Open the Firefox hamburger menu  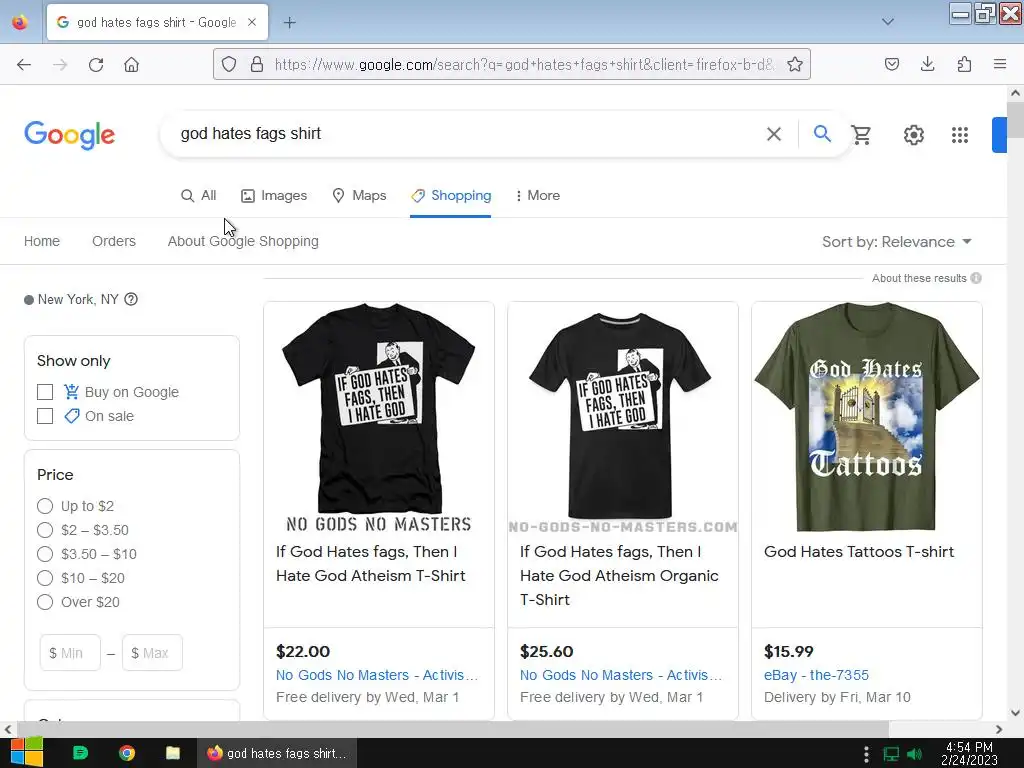pos(1000,64)
